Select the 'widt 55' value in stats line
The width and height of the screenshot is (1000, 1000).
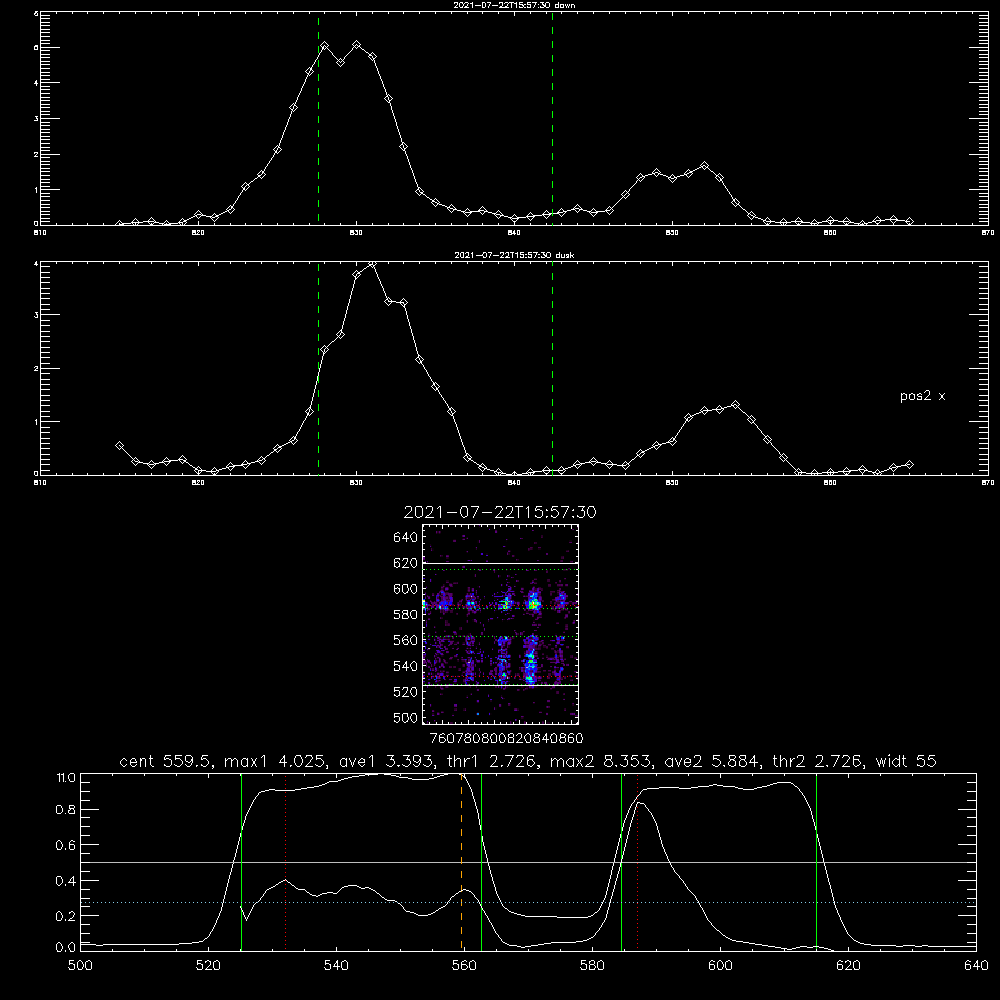tap(906, 761)
